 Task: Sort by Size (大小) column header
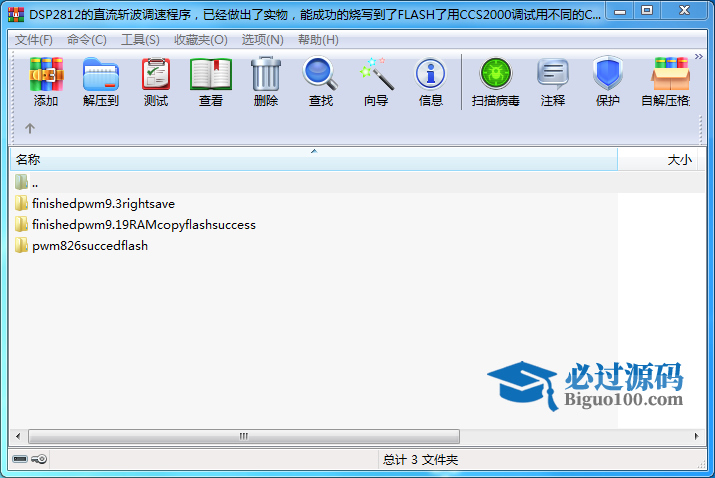[657, 160]
